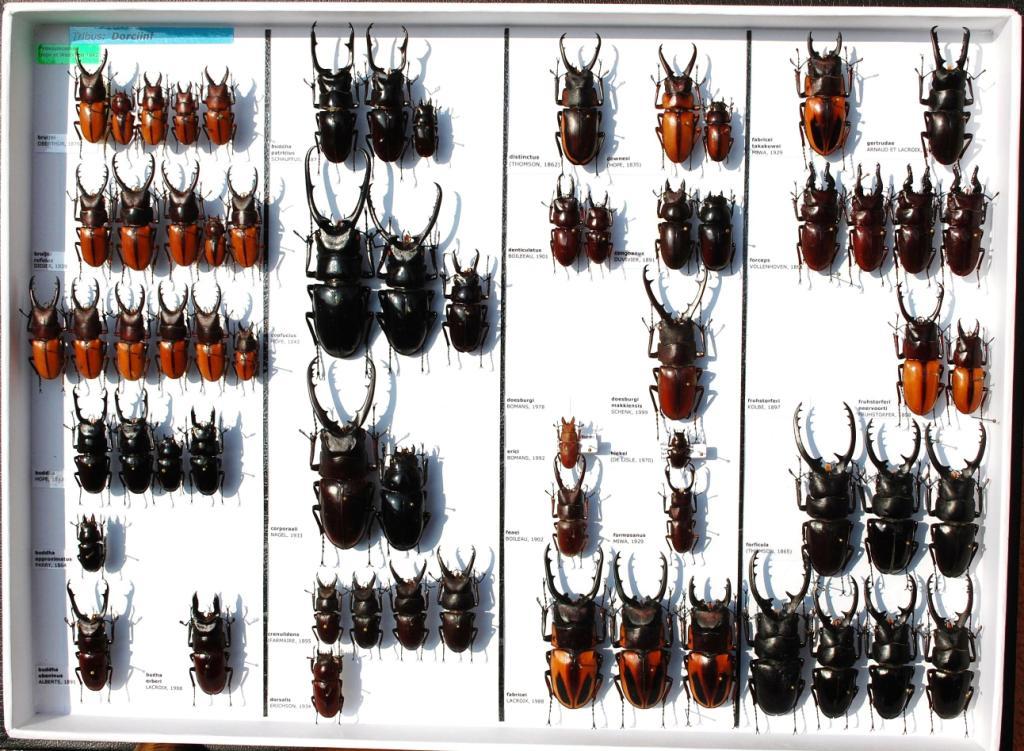Click the blue Tribus Dorciini header label
The image size is (1024, 751).
coord(151,35)
